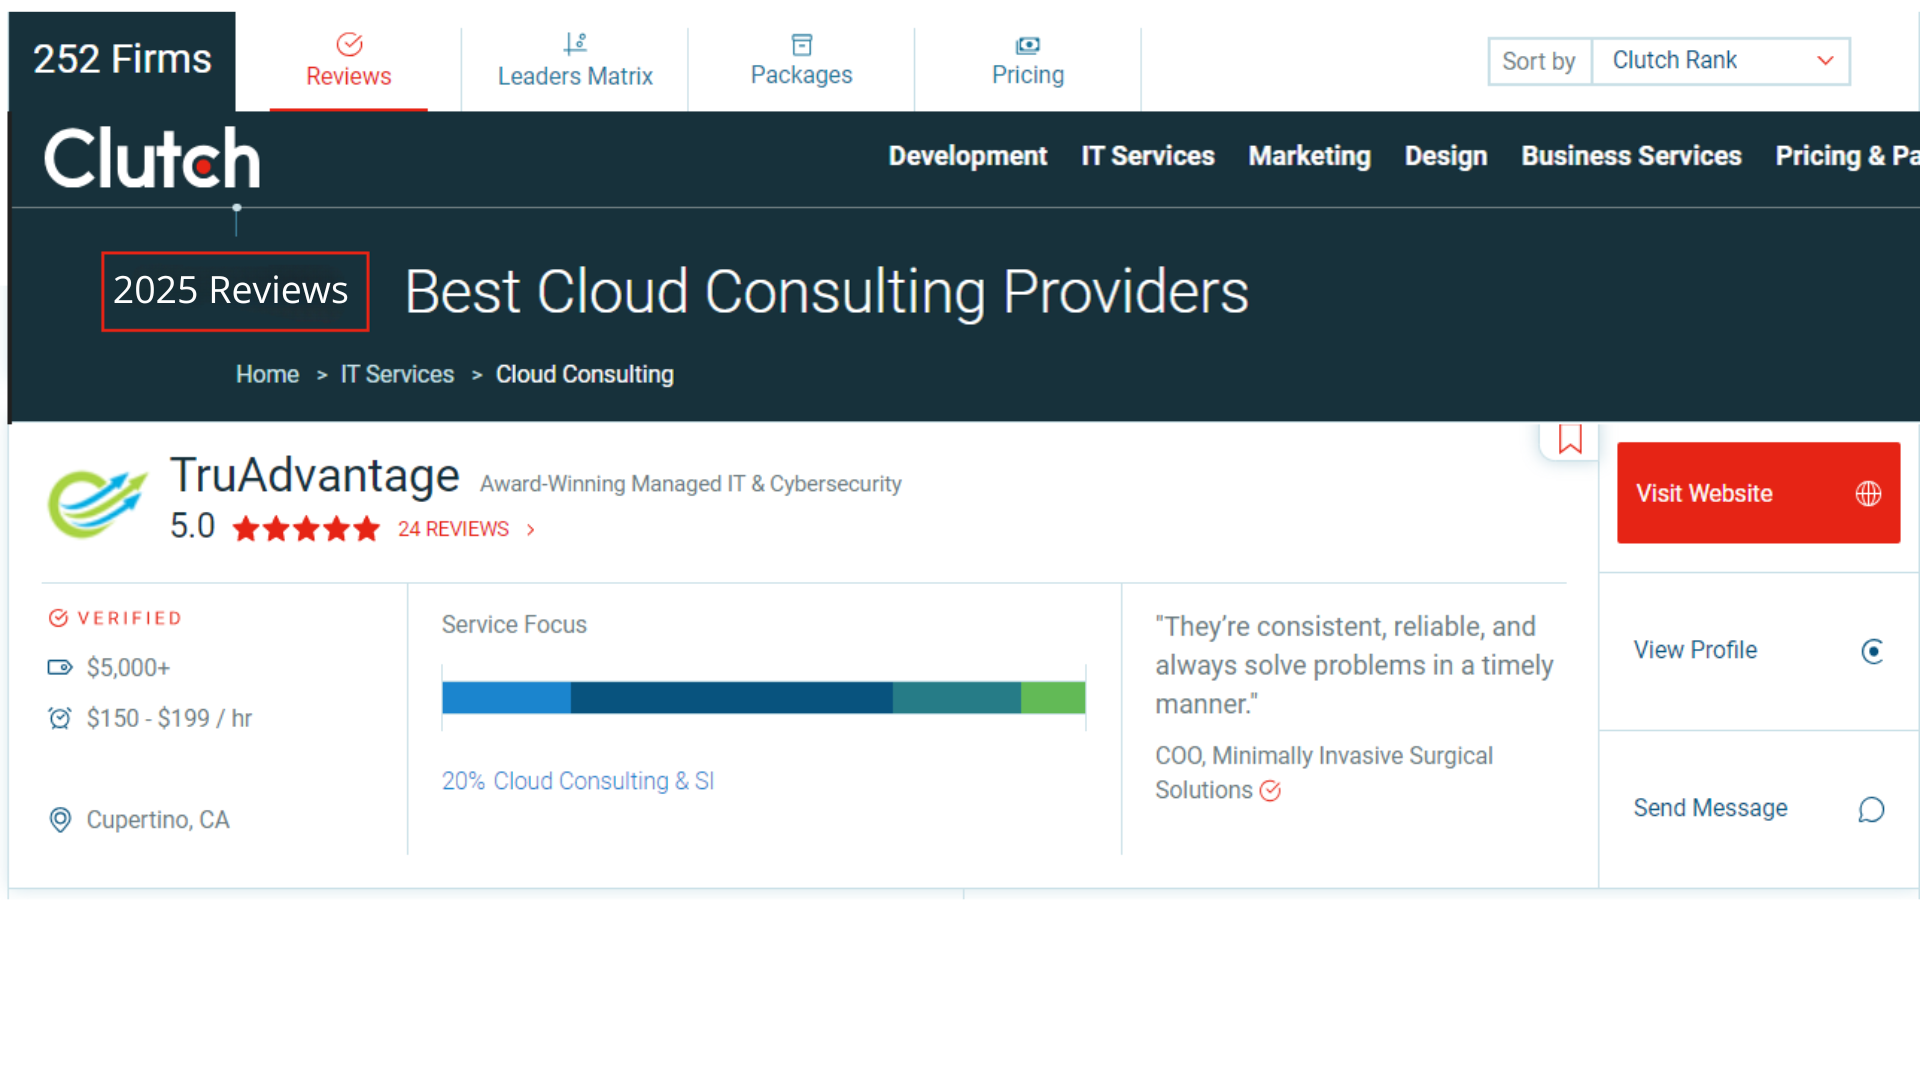
Task: Click the light blue service focus segment
Action: [506, 697]
